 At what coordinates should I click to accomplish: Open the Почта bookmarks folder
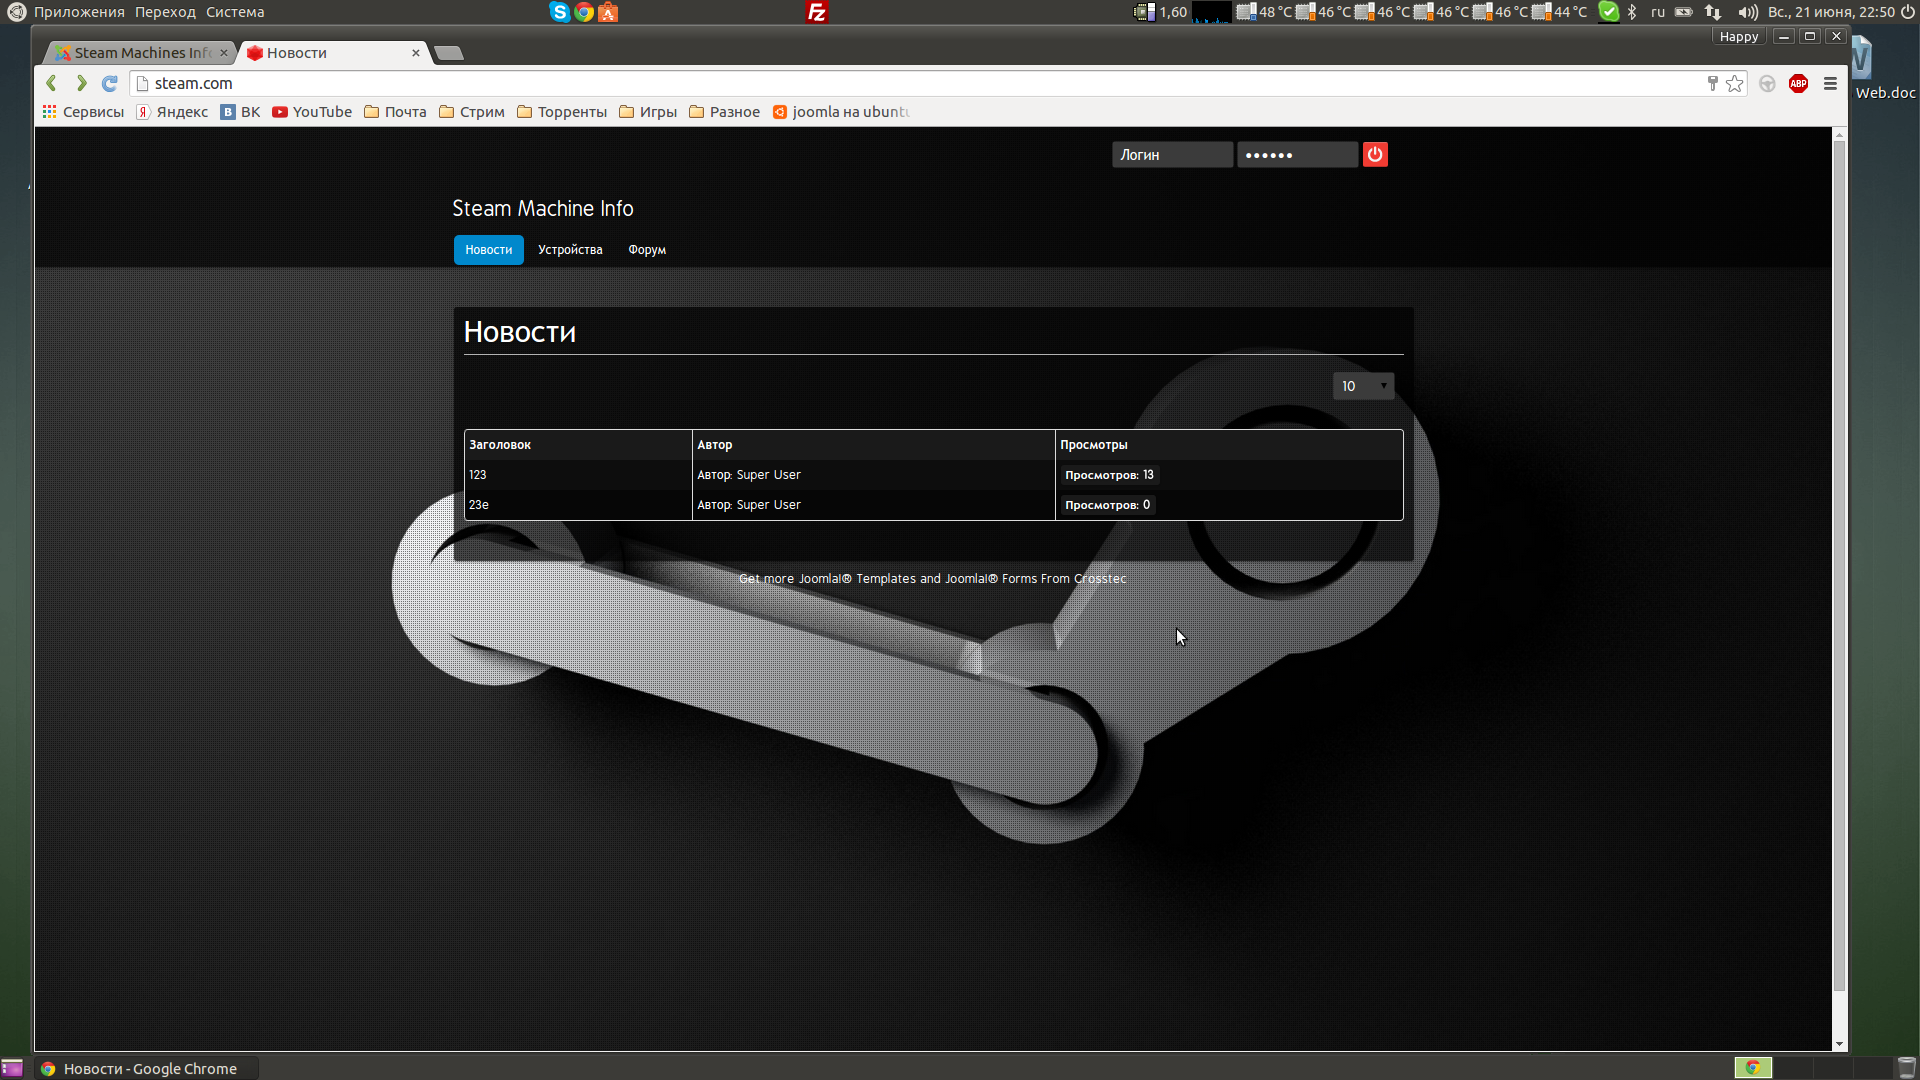click(395, 112)
